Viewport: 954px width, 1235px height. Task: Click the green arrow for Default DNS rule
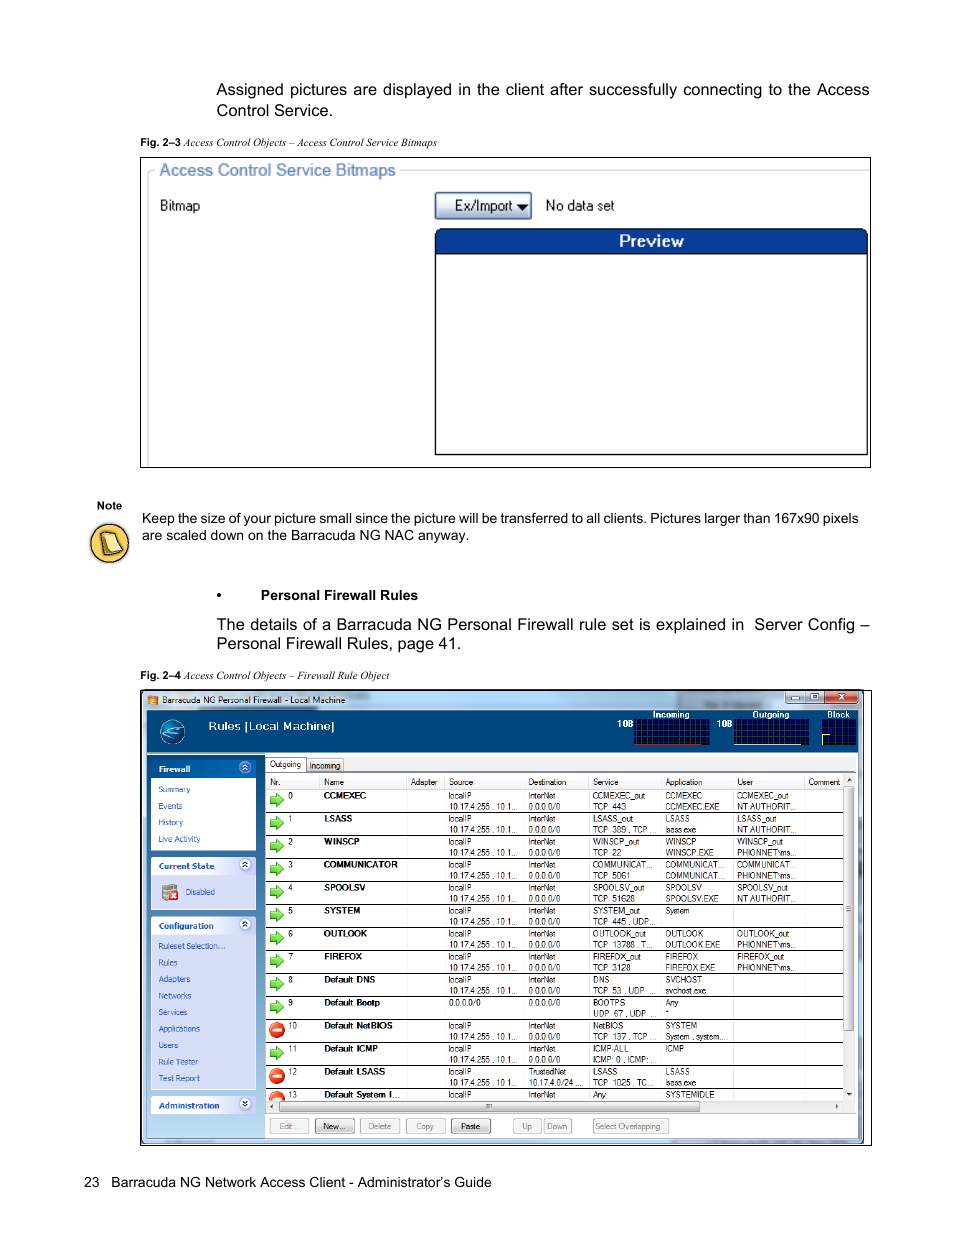coord(277,984)
